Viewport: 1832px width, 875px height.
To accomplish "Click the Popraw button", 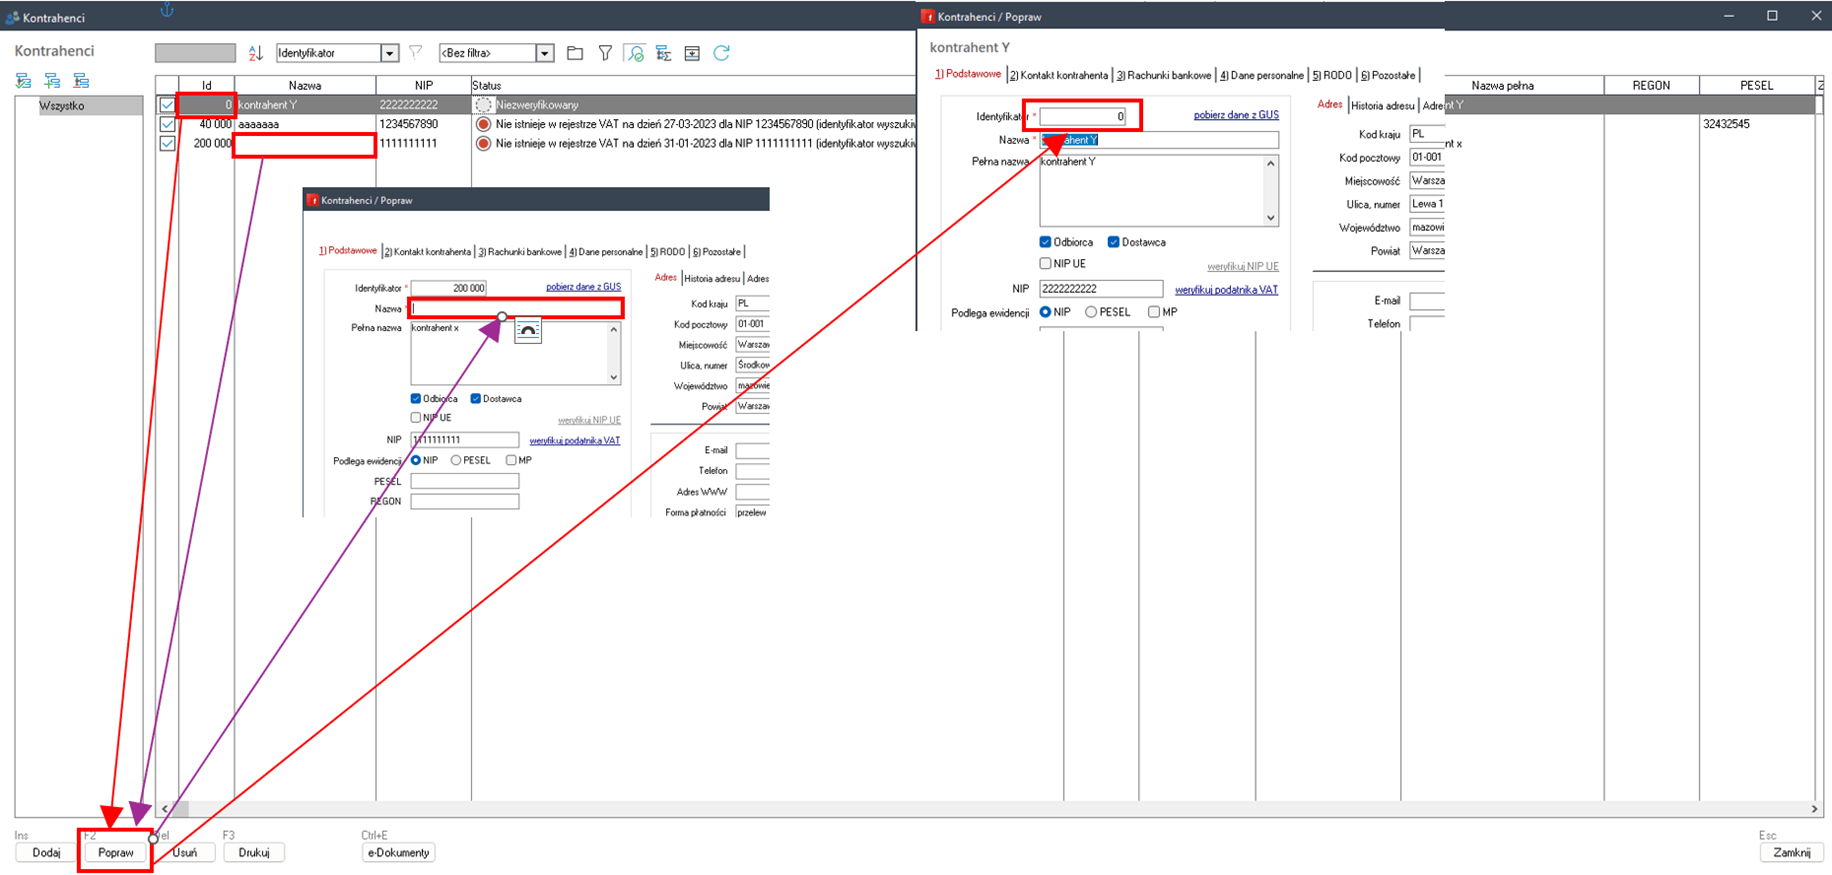I will tap(116, 853).
